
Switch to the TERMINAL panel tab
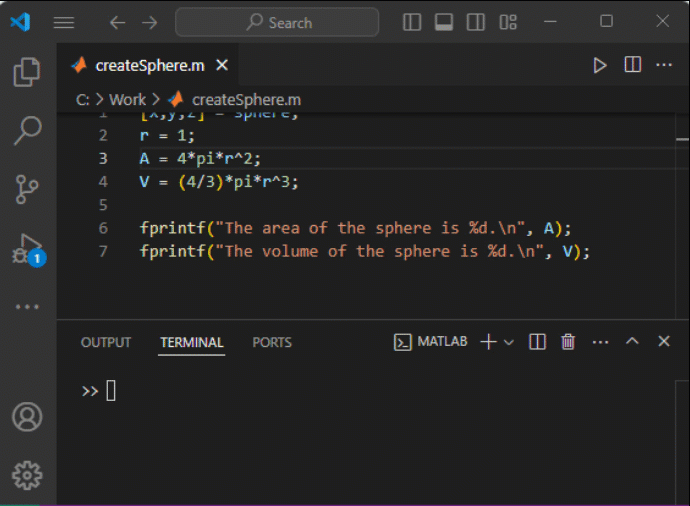coord(191,342)
